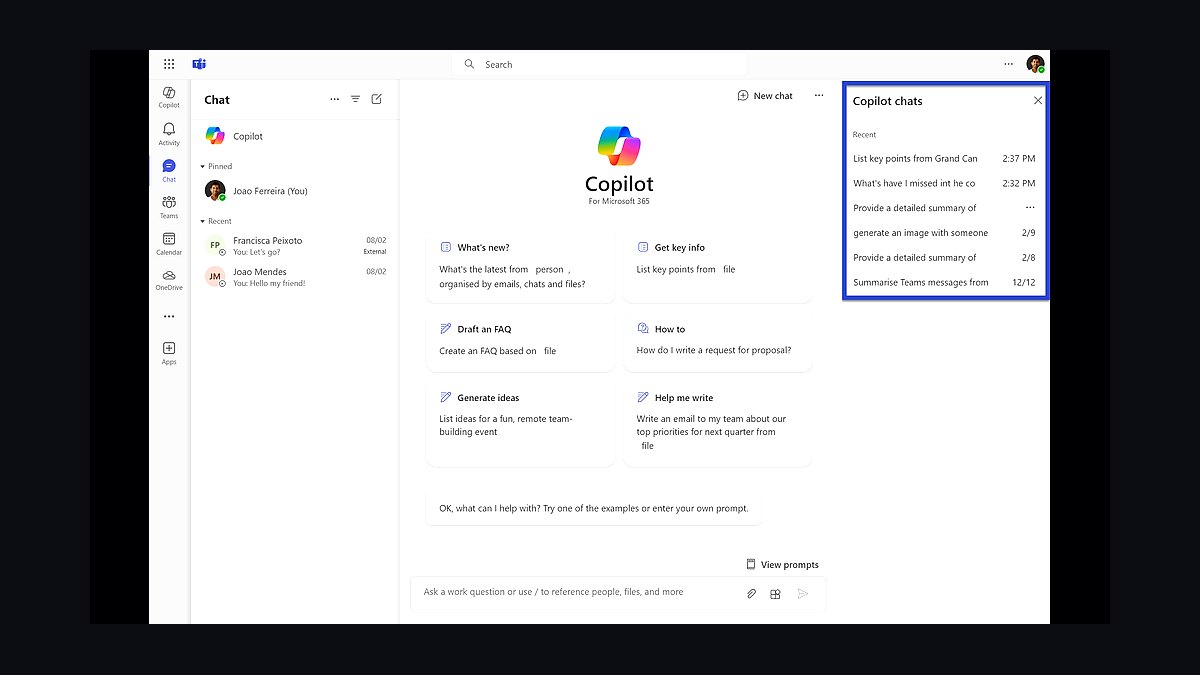Open View prompts

coord(783,565)
